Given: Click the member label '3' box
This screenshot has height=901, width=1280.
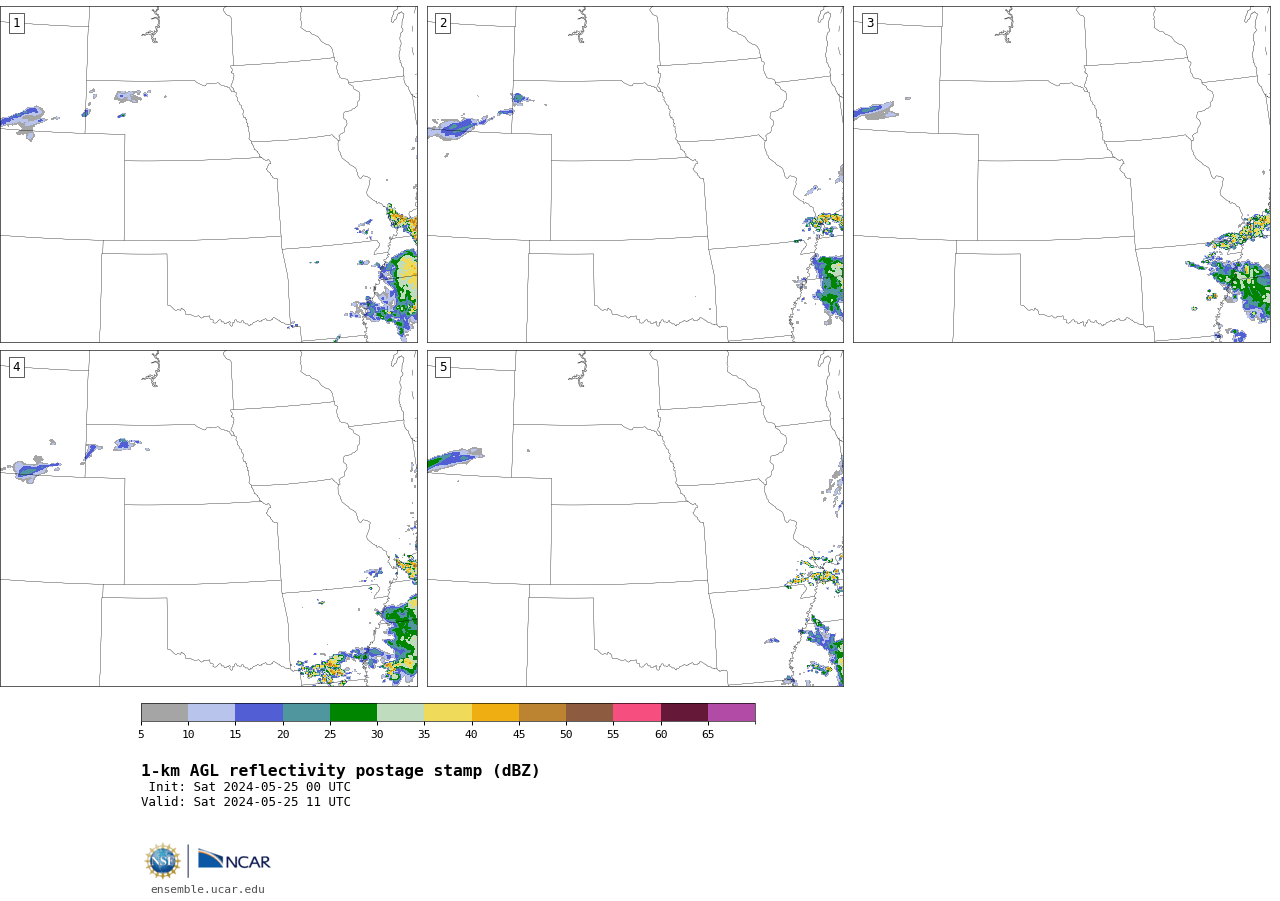Looking at the screenshot, I should tap(869, 23).
